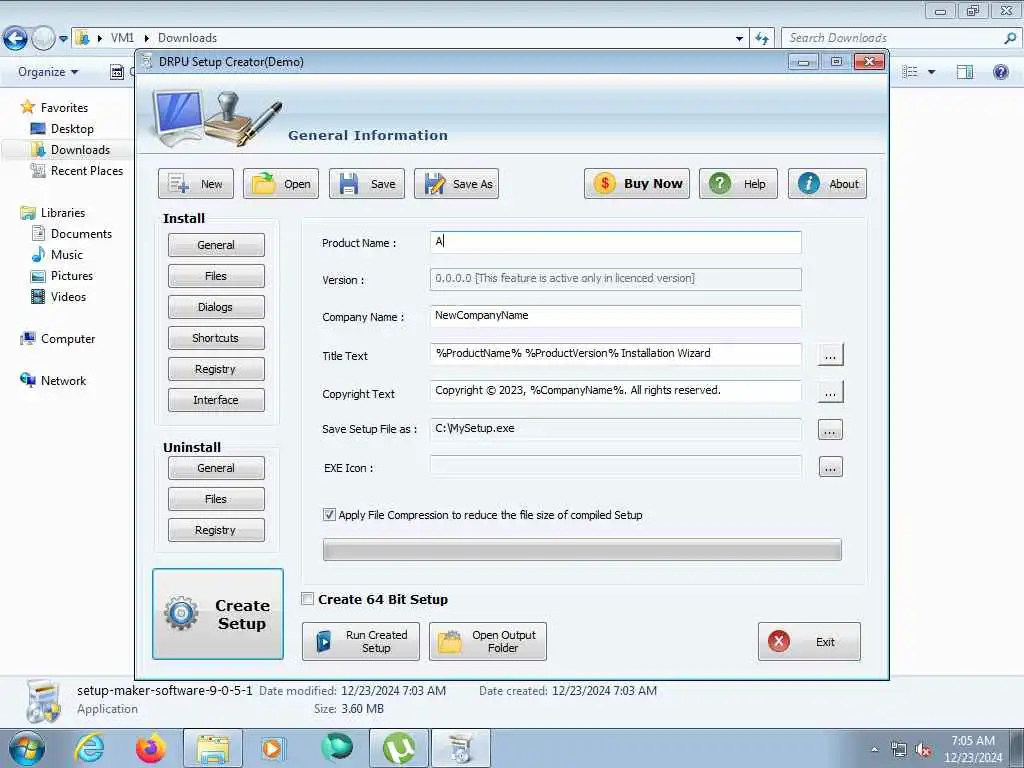Open view options dropdown in Explorer
Viewport: 1024px width, 768px height.
coord(932,72)
